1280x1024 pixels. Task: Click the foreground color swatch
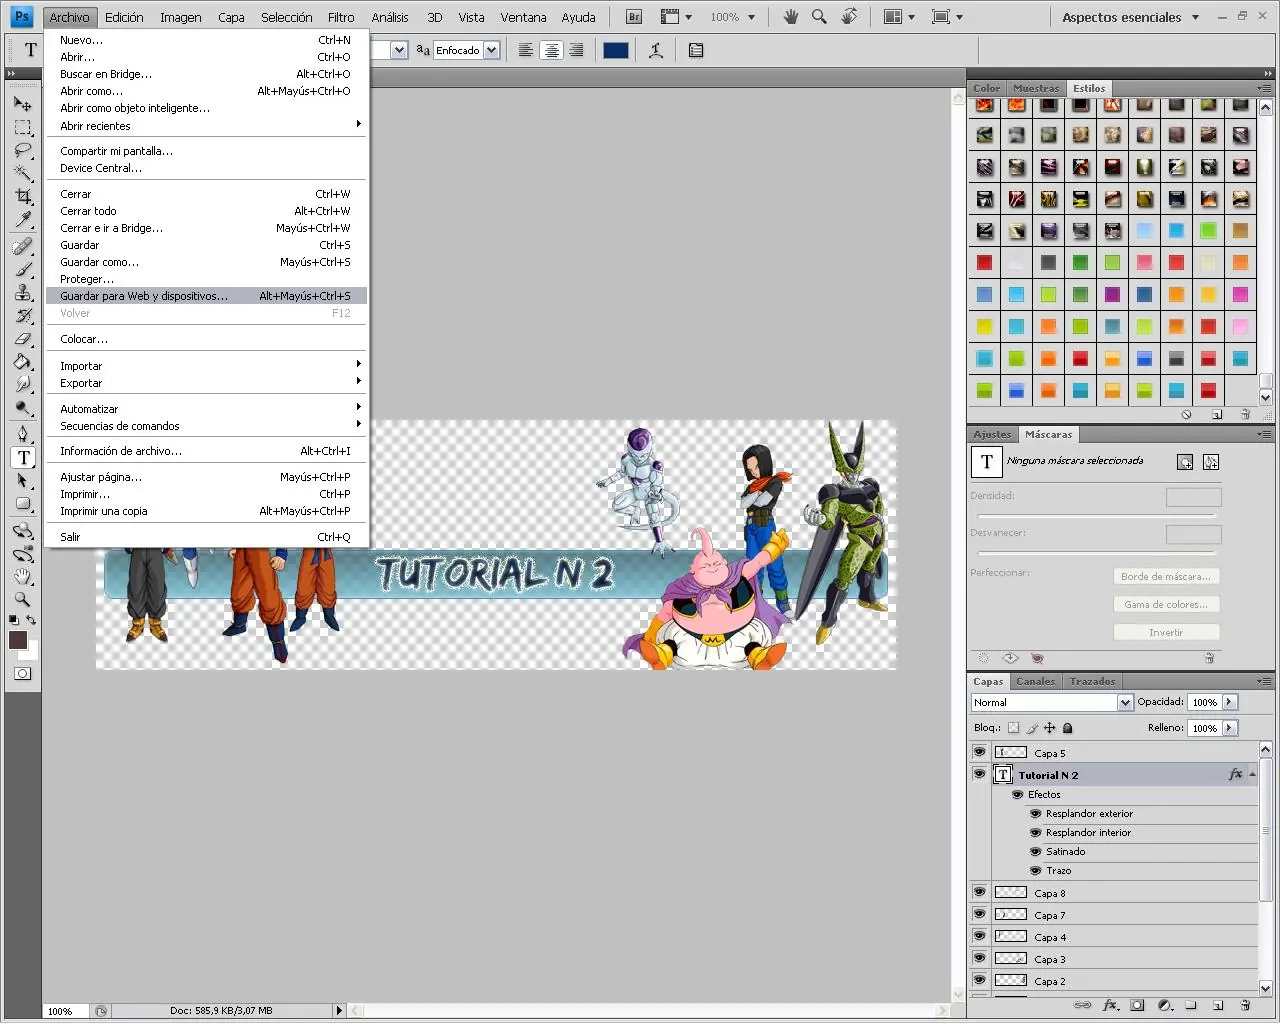click(18, 640)
